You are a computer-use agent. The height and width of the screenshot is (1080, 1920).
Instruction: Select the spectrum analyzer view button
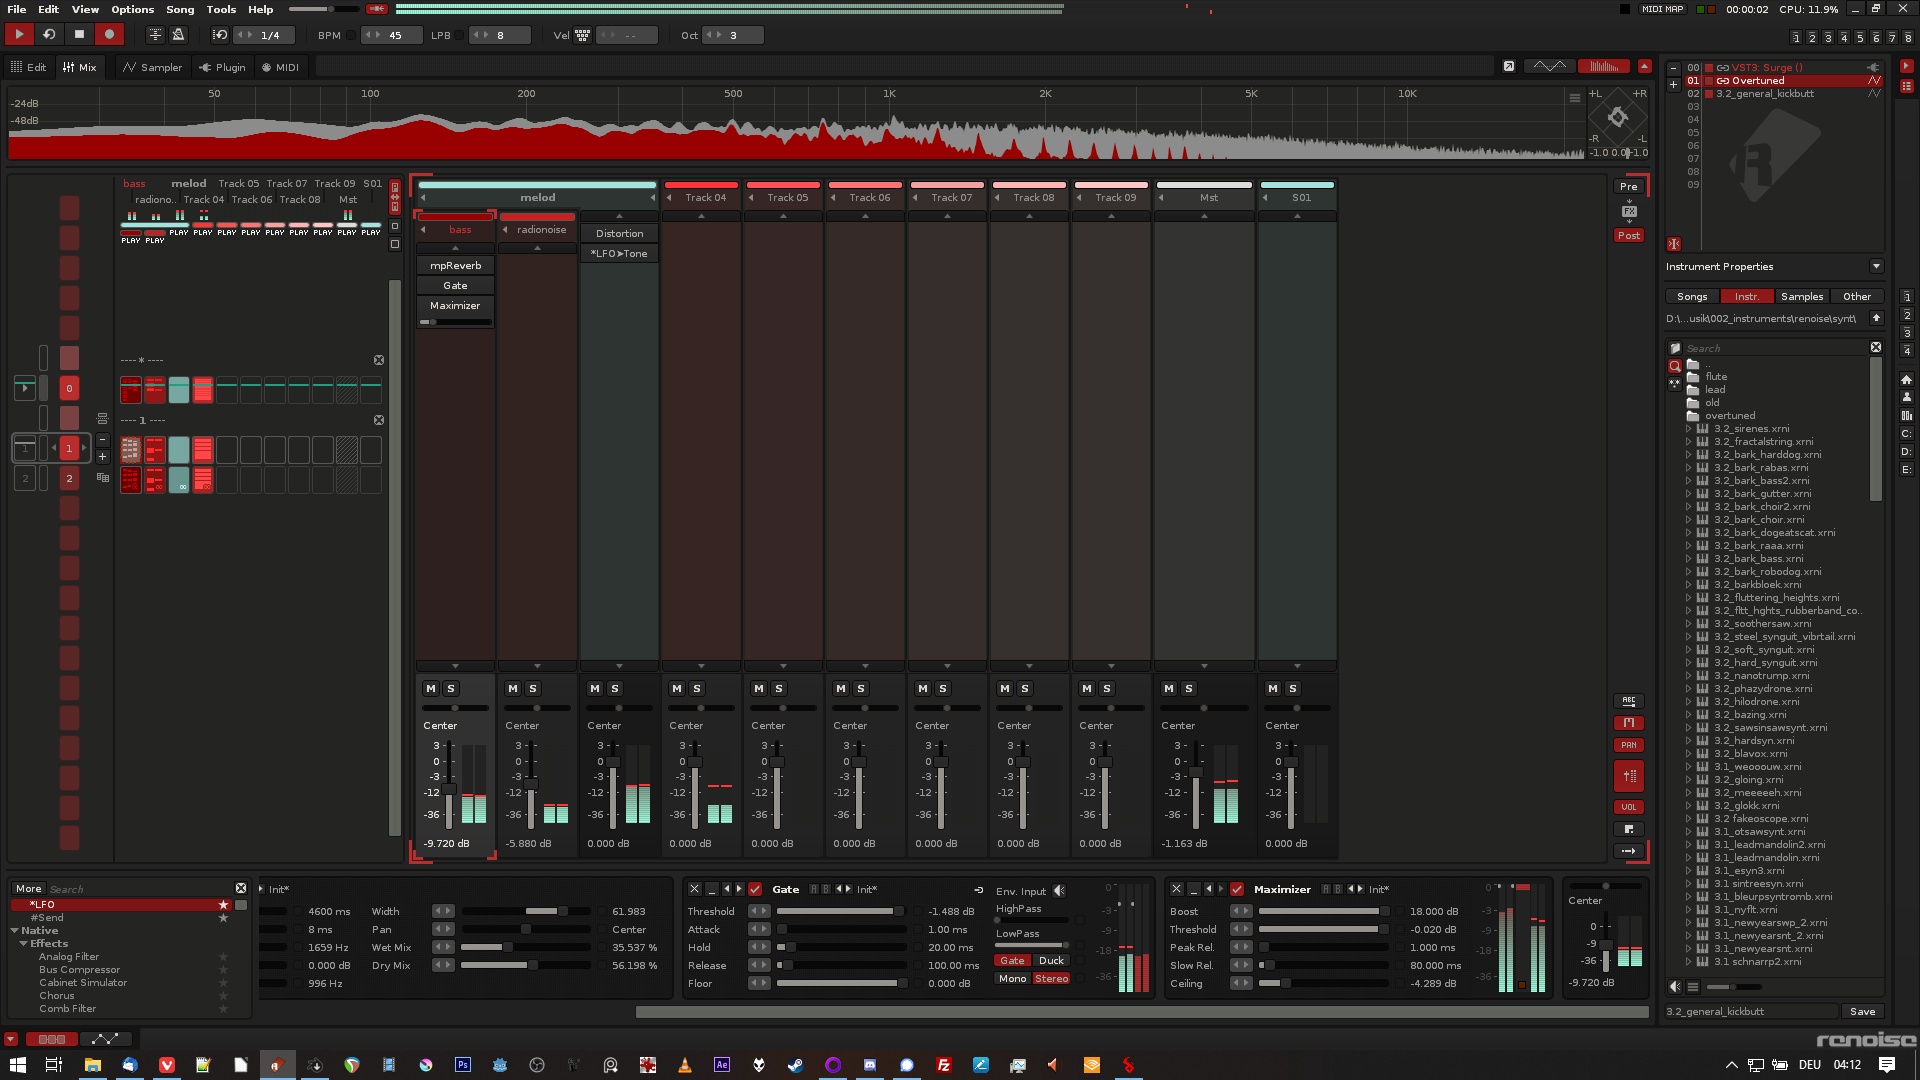[x=1603, y=66]
